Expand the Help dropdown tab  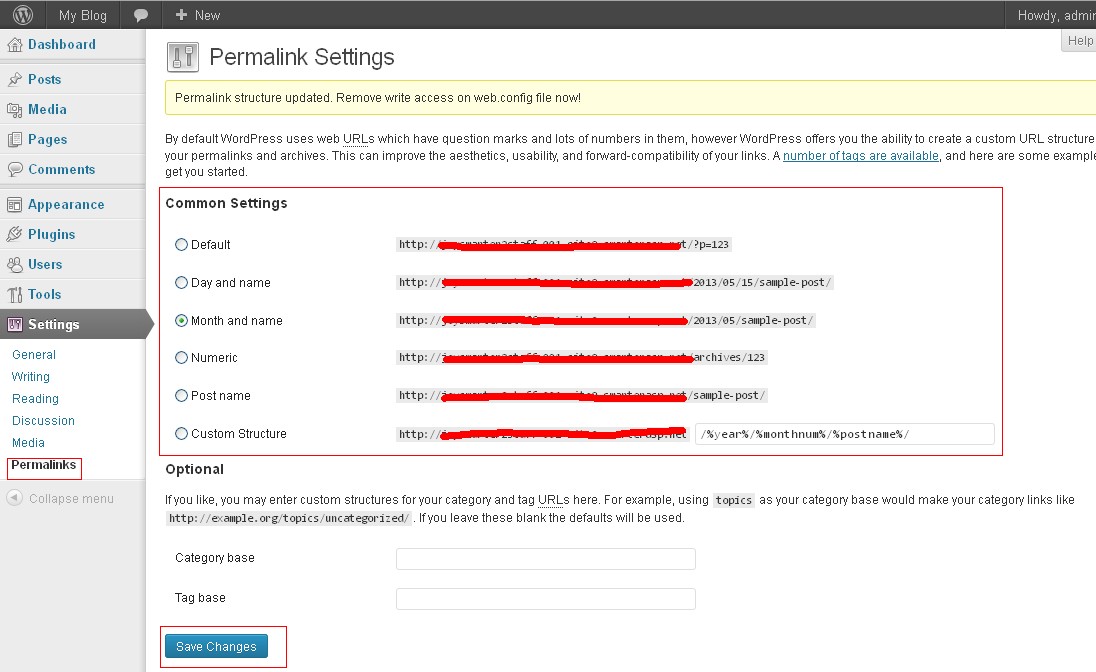[x=1079, y=41]
